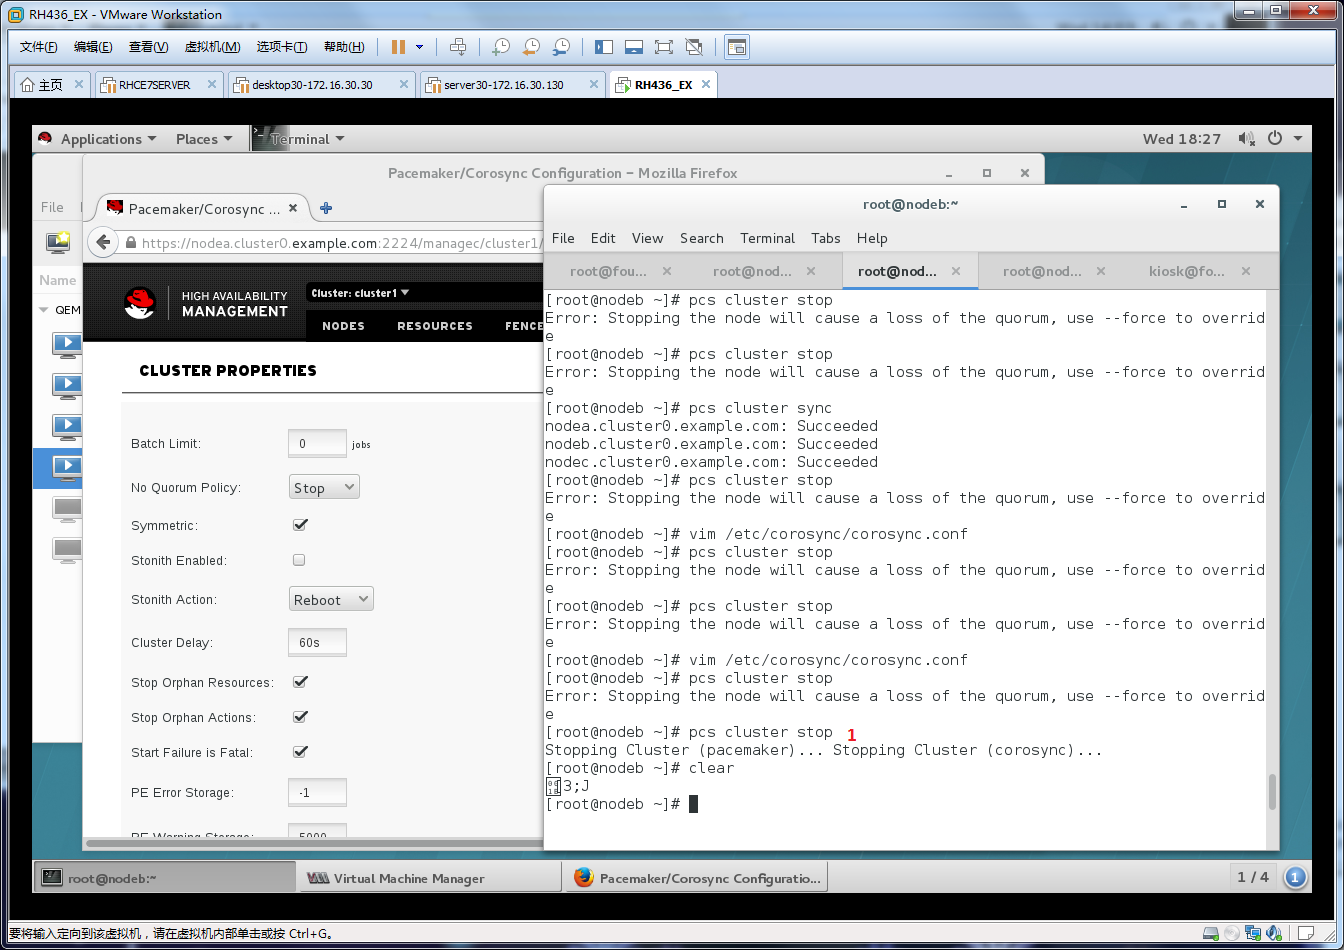Enable the Stonith Enabled checkbox

(299, 560)
